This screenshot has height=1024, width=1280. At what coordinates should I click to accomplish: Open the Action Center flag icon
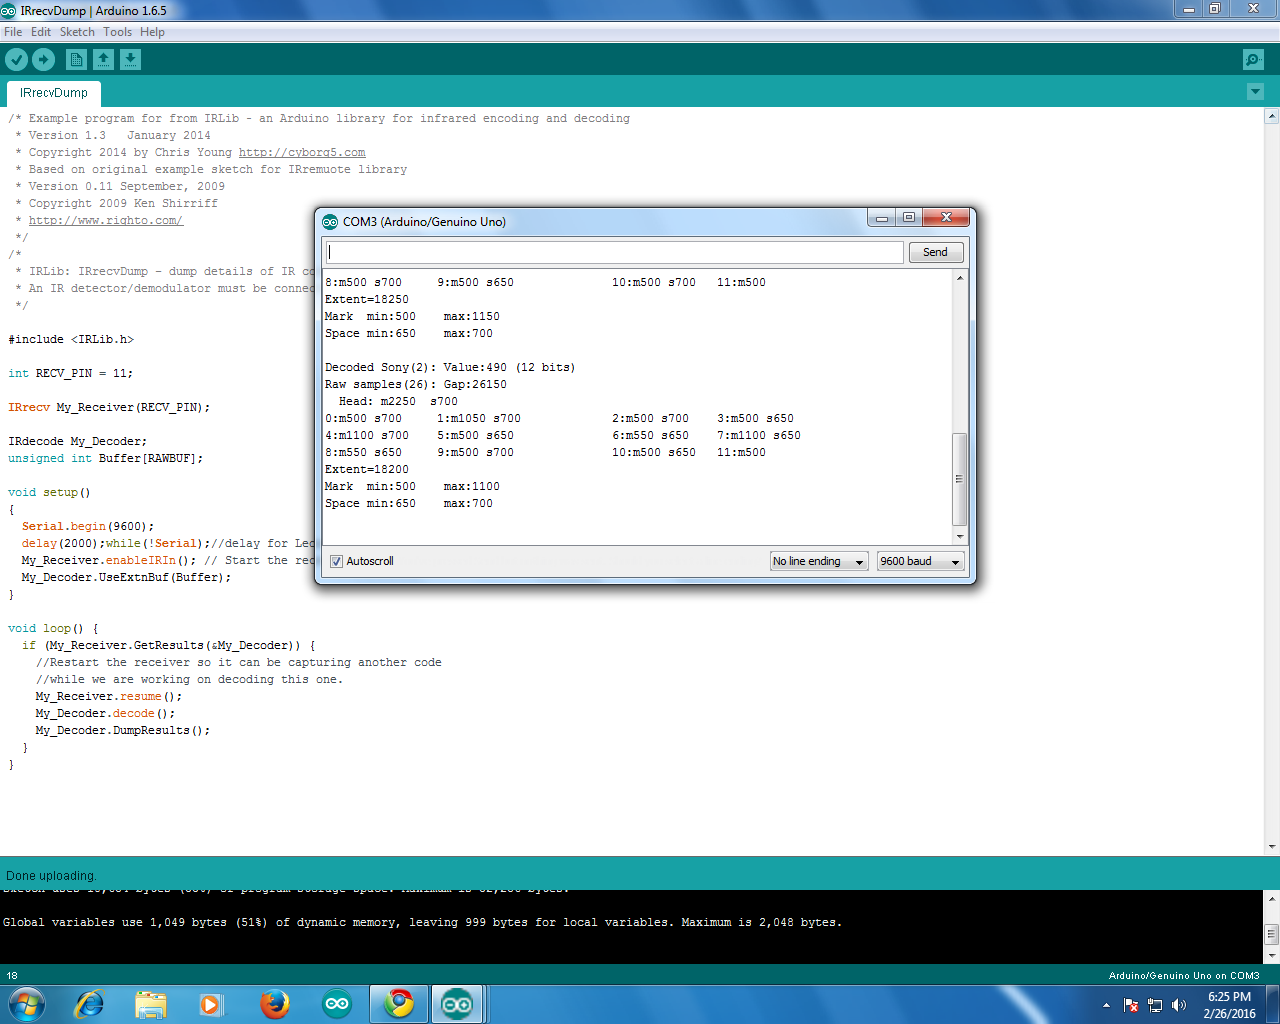(x=1131, y=1005)
